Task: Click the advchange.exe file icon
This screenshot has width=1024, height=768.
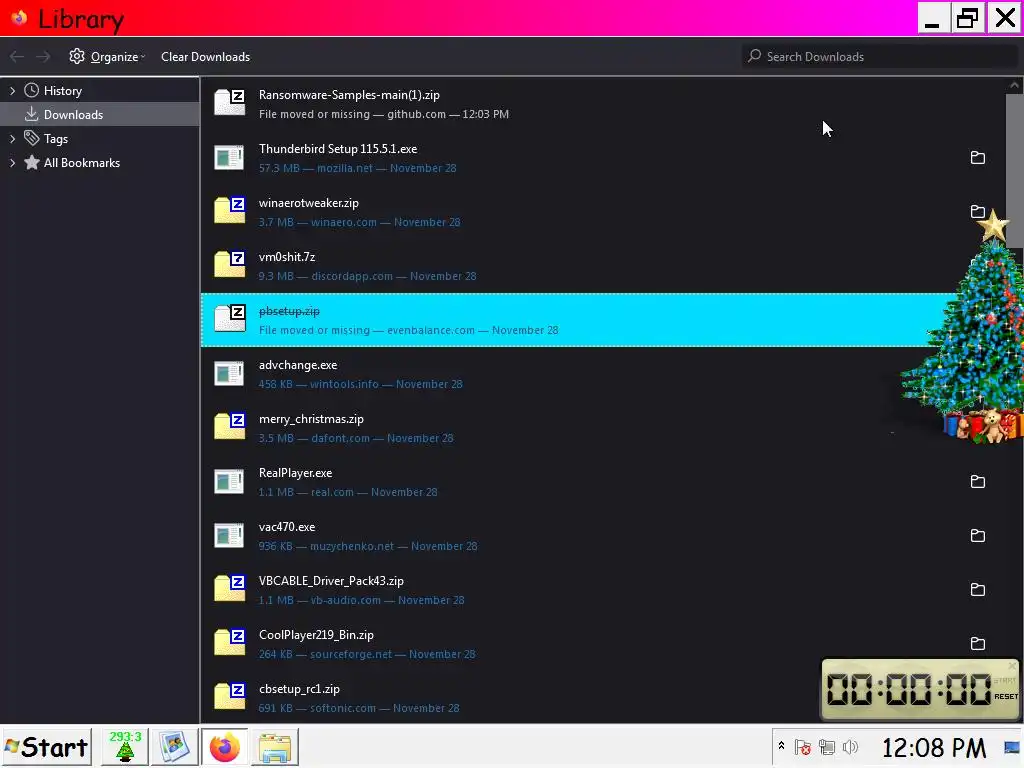Action: click(229, 374)
